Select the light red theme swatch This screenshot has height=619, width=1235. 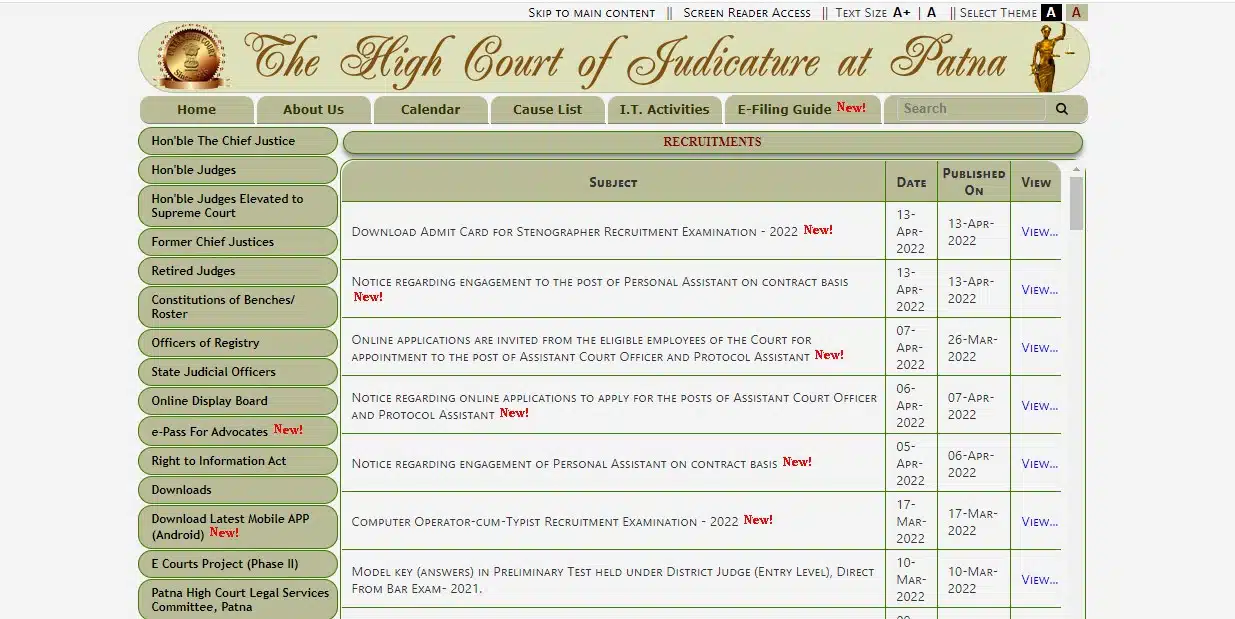[x=1077, y=12]
